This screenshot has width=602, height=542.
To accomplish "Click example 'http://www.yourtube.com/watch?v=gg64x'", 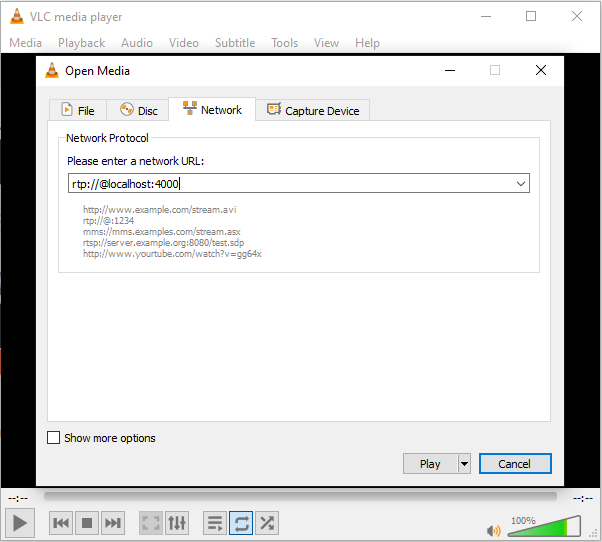I will (172, 254).
